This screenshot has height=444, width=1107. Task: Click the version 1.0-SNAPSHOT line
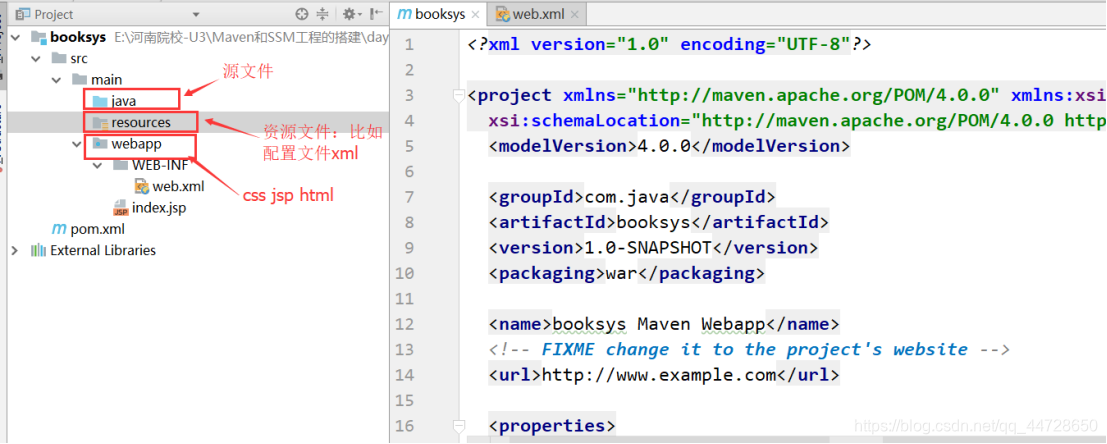(653, 248)
